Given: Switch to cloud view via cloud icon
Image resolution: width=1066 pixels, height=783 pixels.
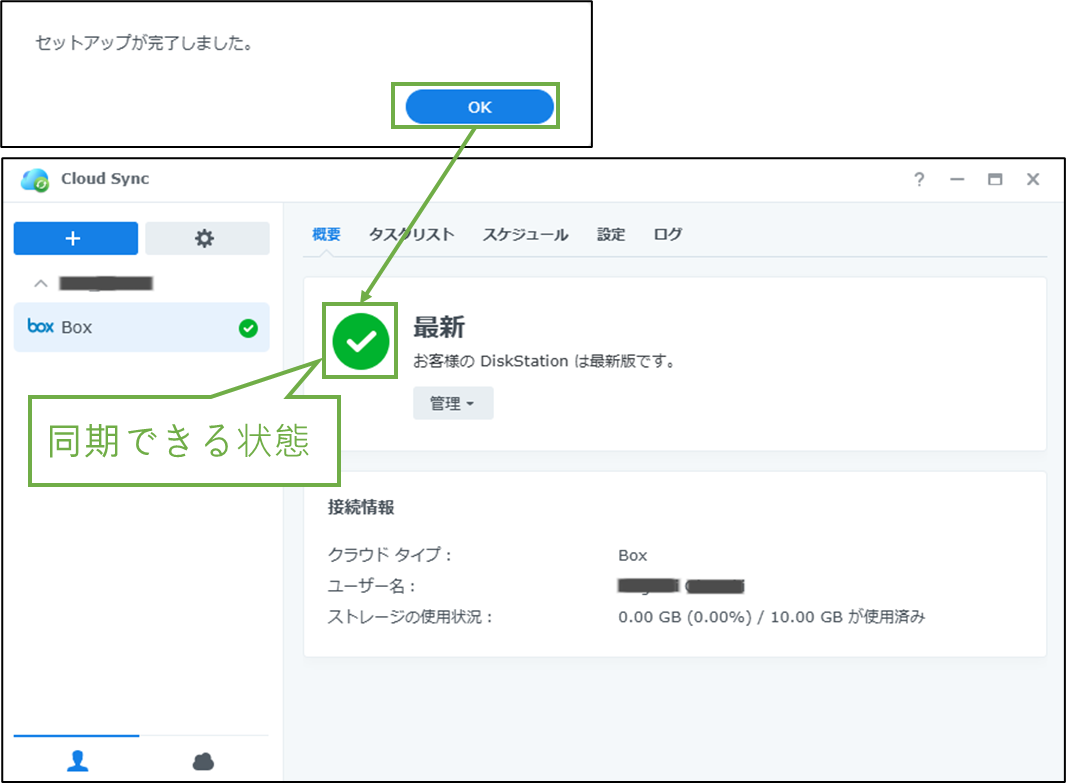Looking at the screenshot, I should coord(203,760).
